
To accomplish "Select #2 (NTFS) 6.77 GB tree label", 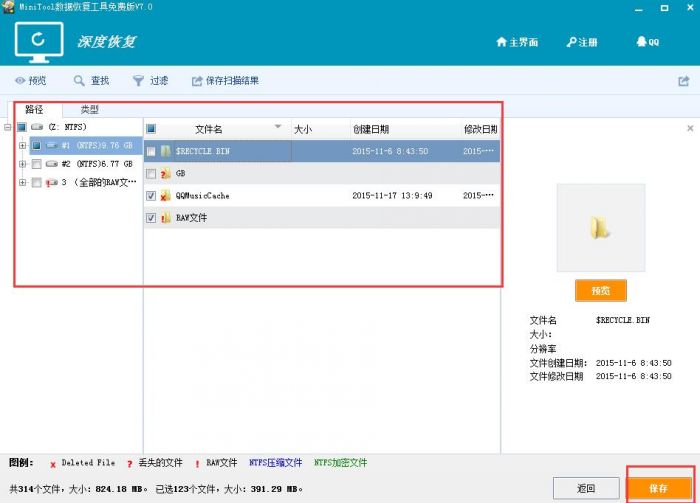I will [x=97, y=164].
